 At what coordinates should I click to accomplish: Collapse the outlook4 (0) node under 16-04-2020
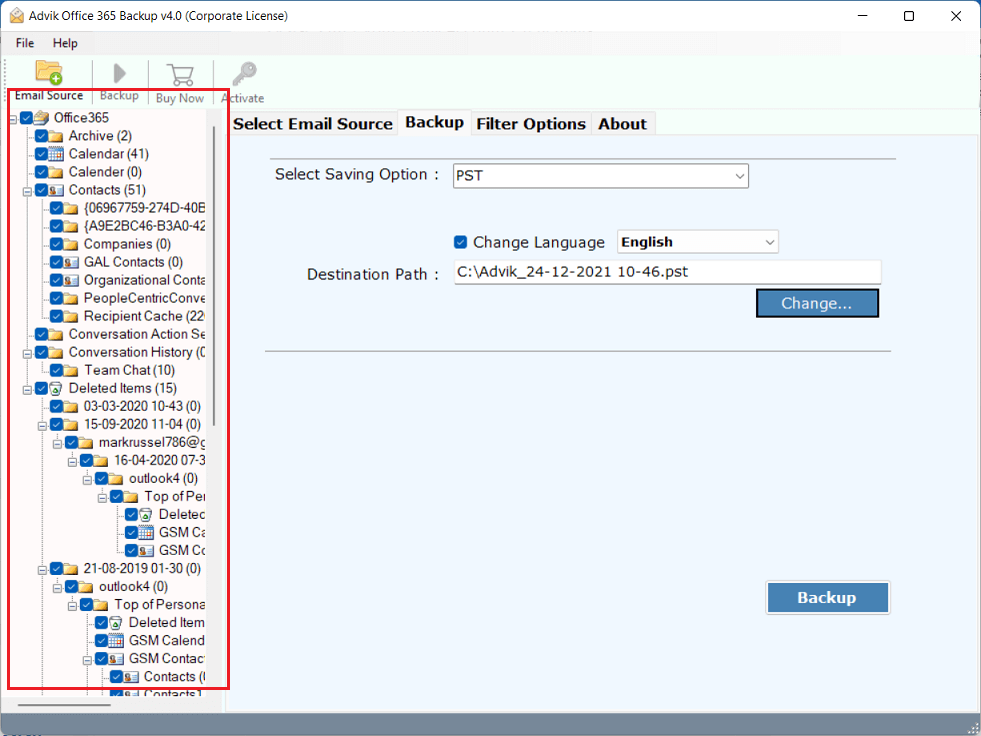88,480
